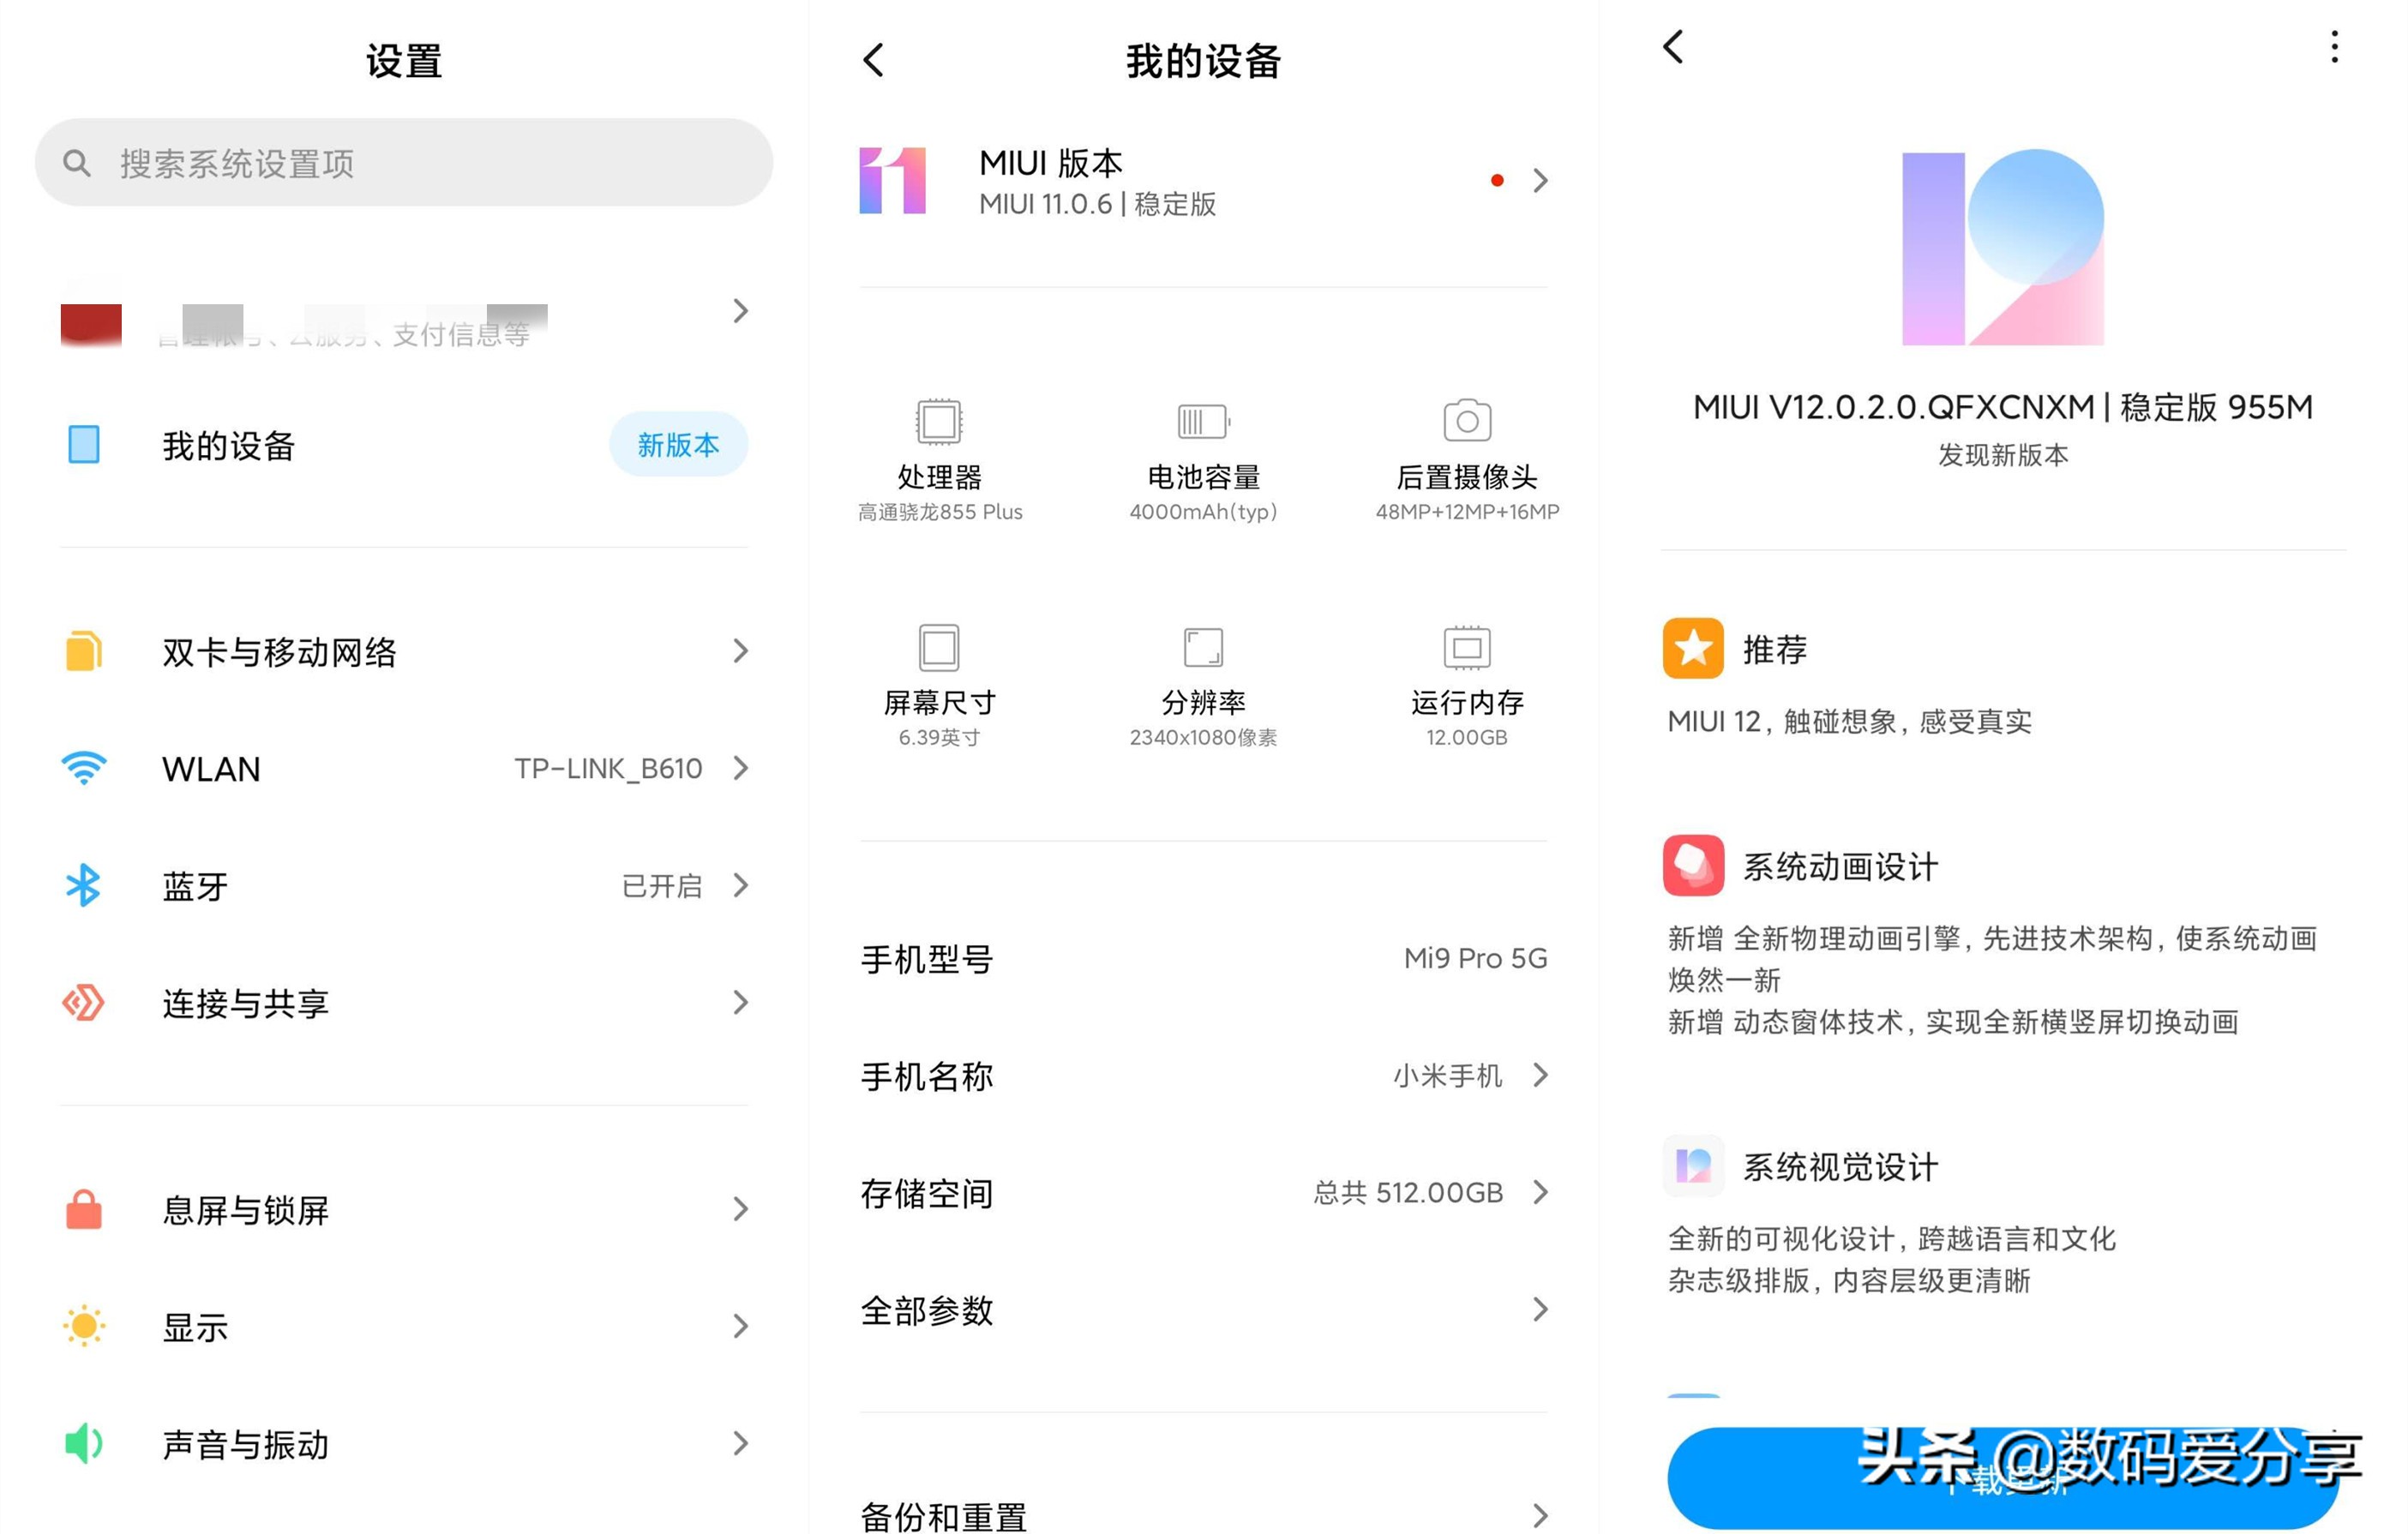Image resolution: width=2408 pixels, height=1534 pixels.
Task: Click 4000mAh(typ) text
Action: [1203, 512]
